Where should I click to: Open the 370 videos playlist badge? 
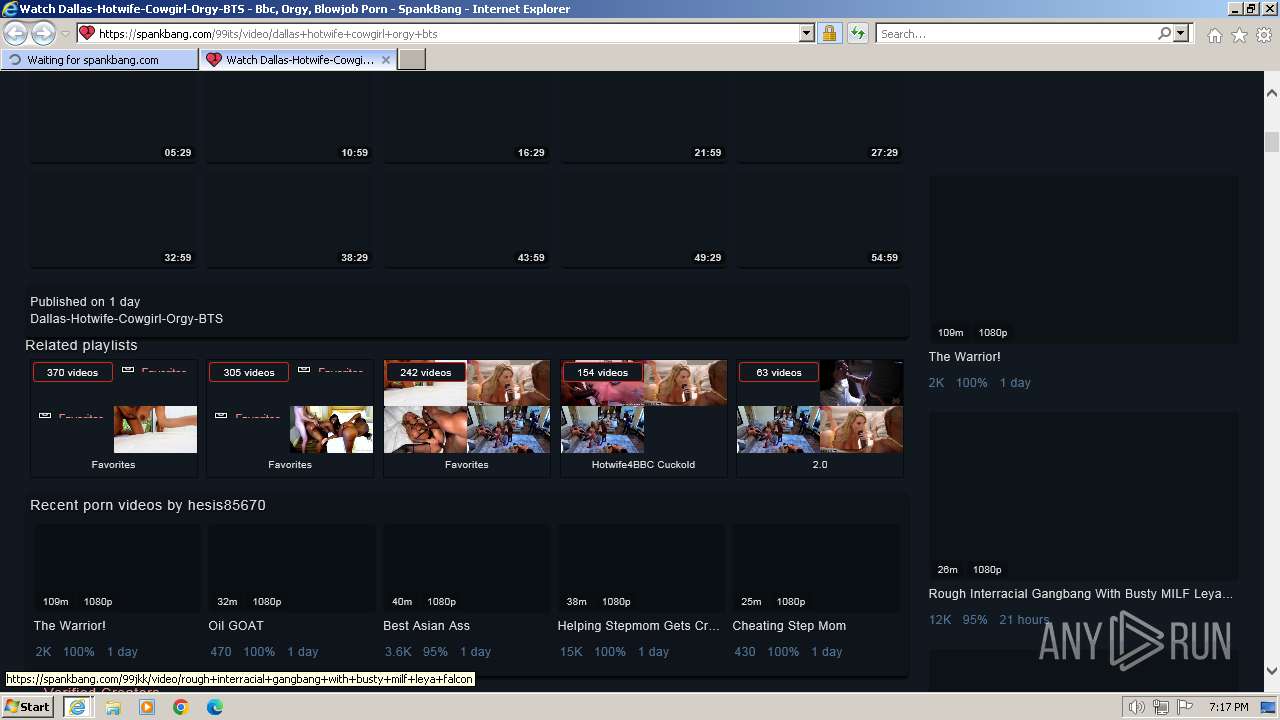pos(72,372)
